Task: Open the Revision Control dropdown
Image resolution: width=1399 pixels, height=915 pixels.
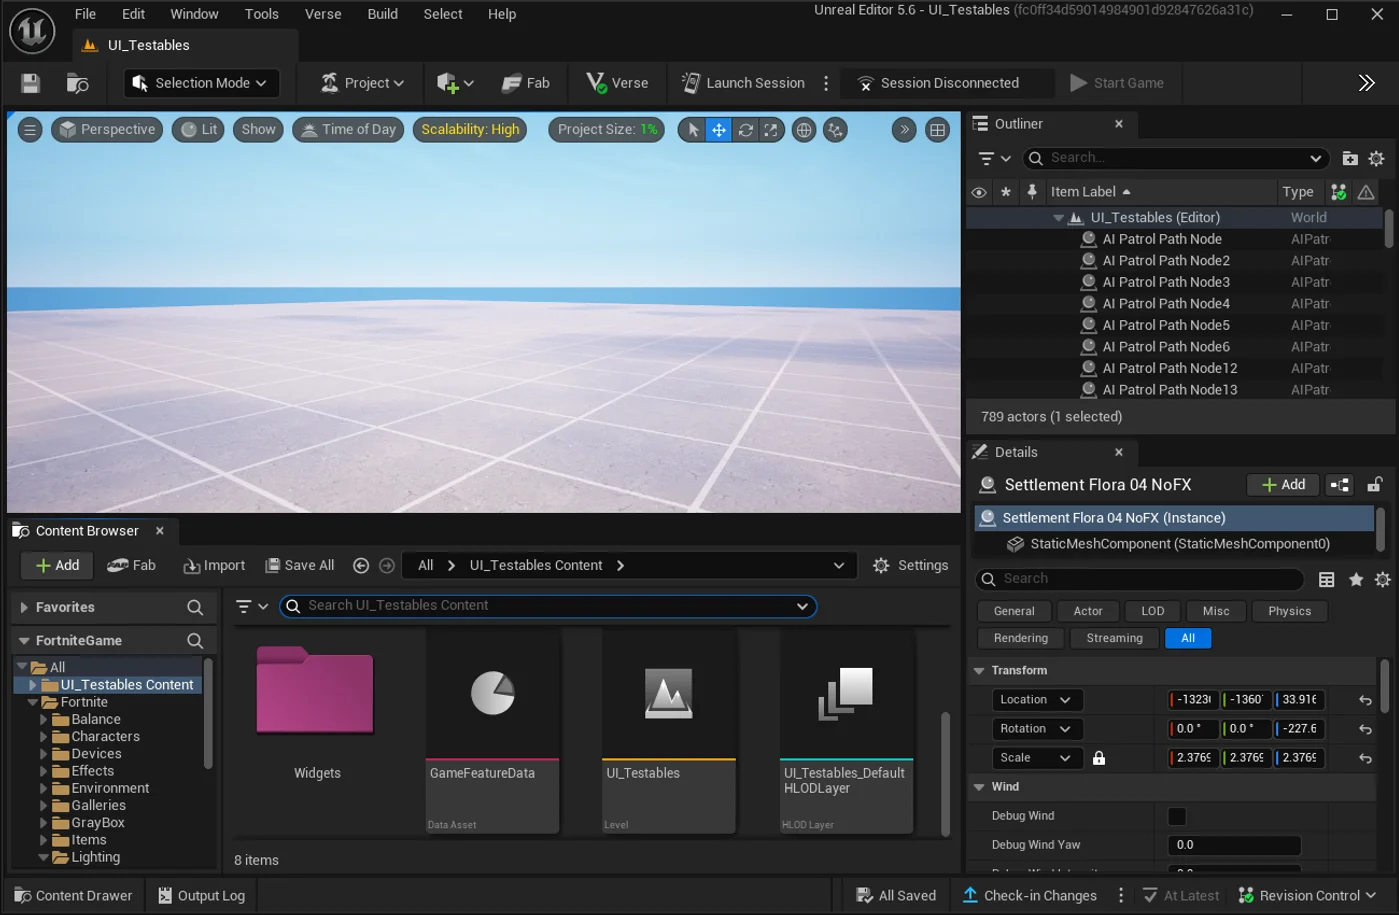Action: pos(1307,896)
